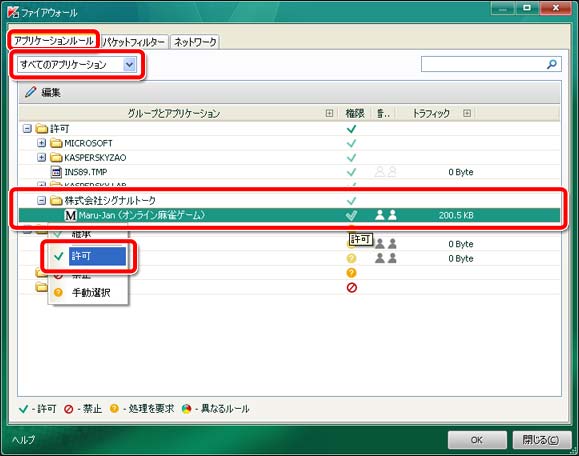
Task: Click the 許可 group folder icon
Action: (42, 128)
